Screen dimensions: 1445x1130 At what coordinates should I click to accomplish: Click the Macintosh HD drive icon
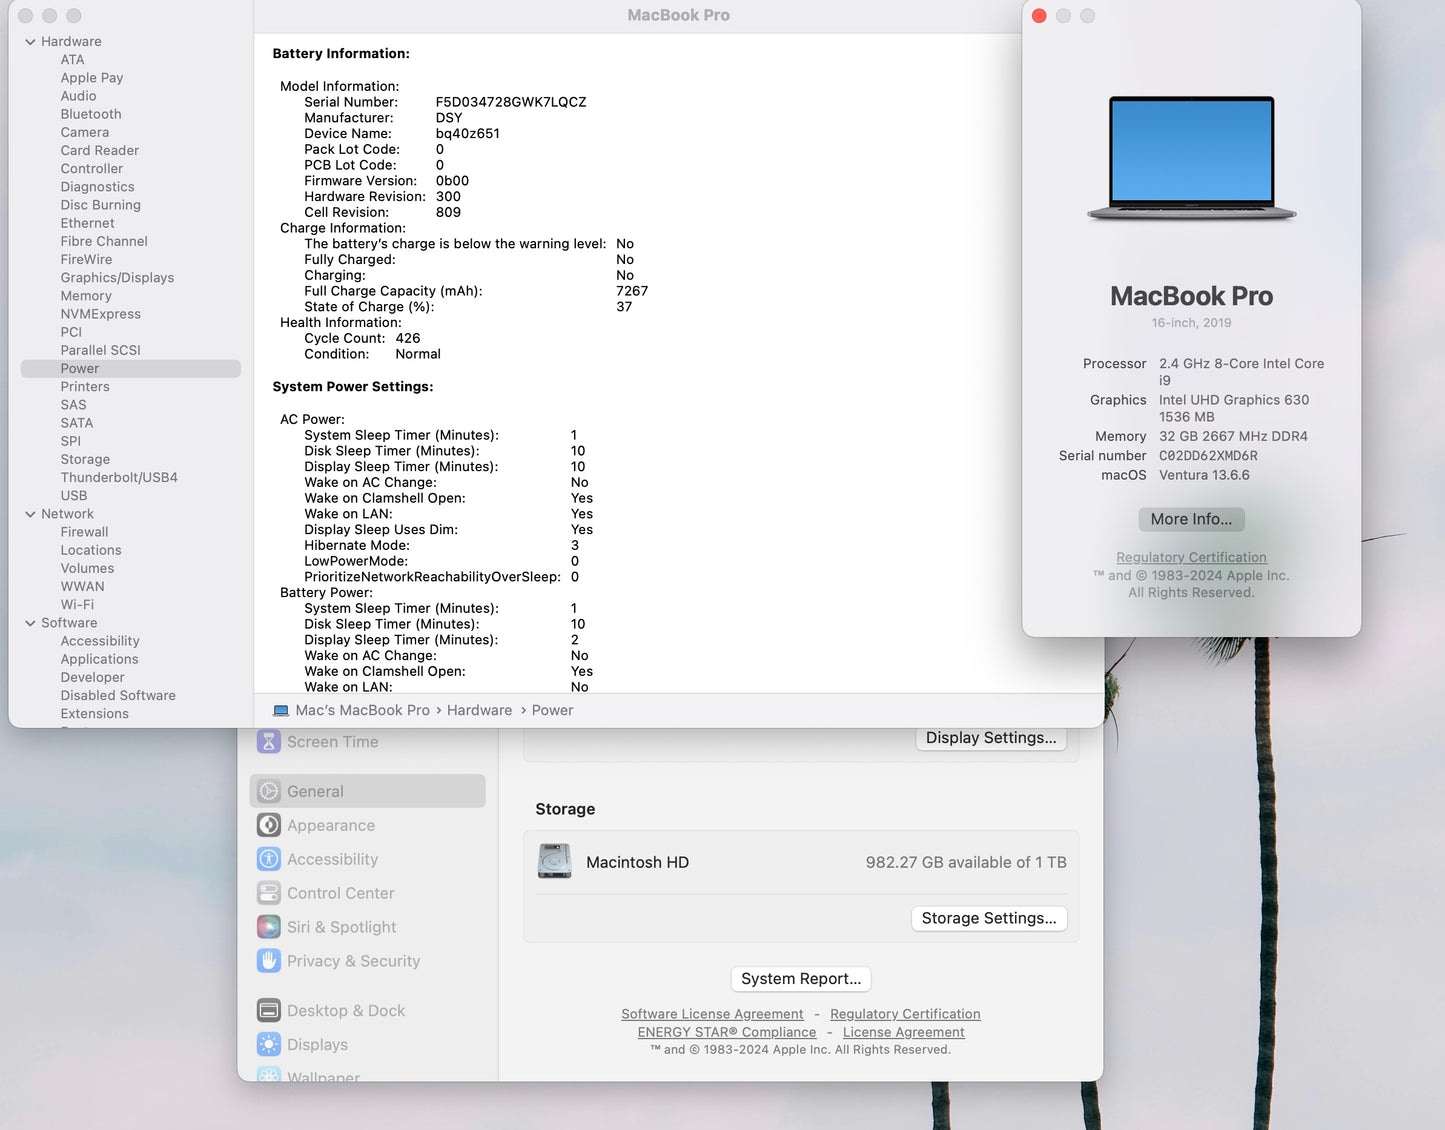554,861
